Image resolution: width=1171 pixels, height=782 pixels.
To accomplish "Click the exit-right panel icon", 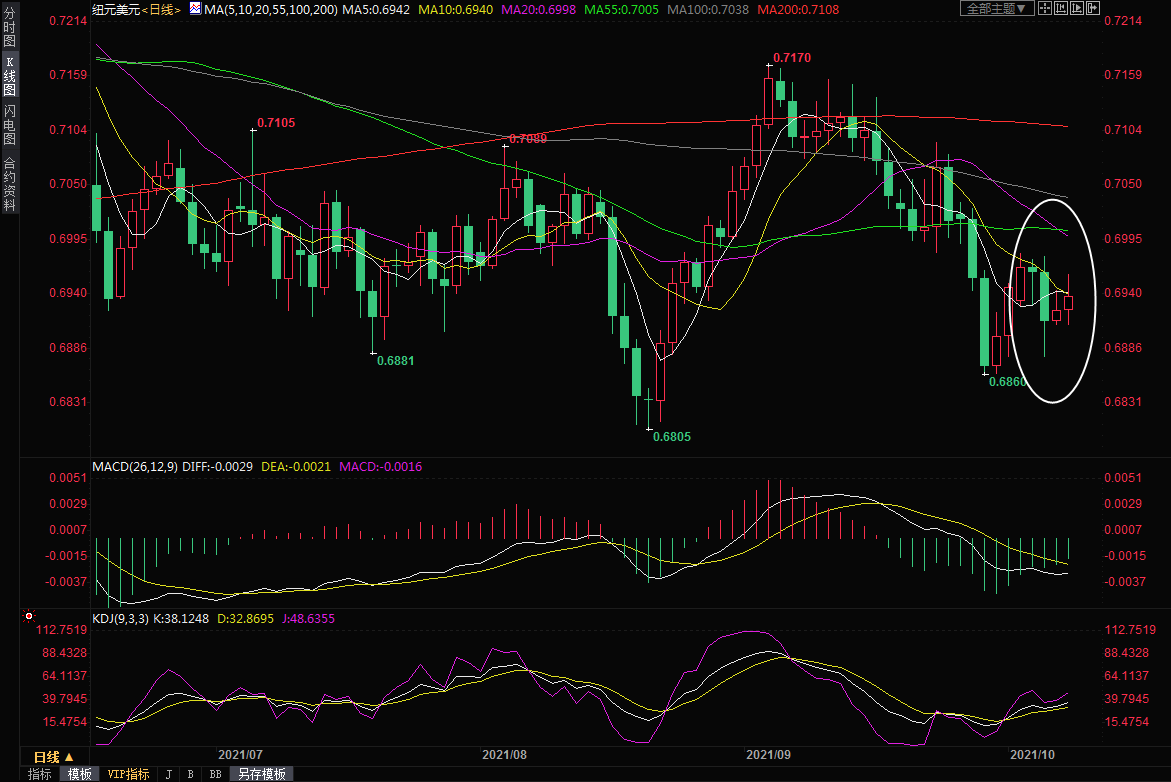I will [1093, 8].
